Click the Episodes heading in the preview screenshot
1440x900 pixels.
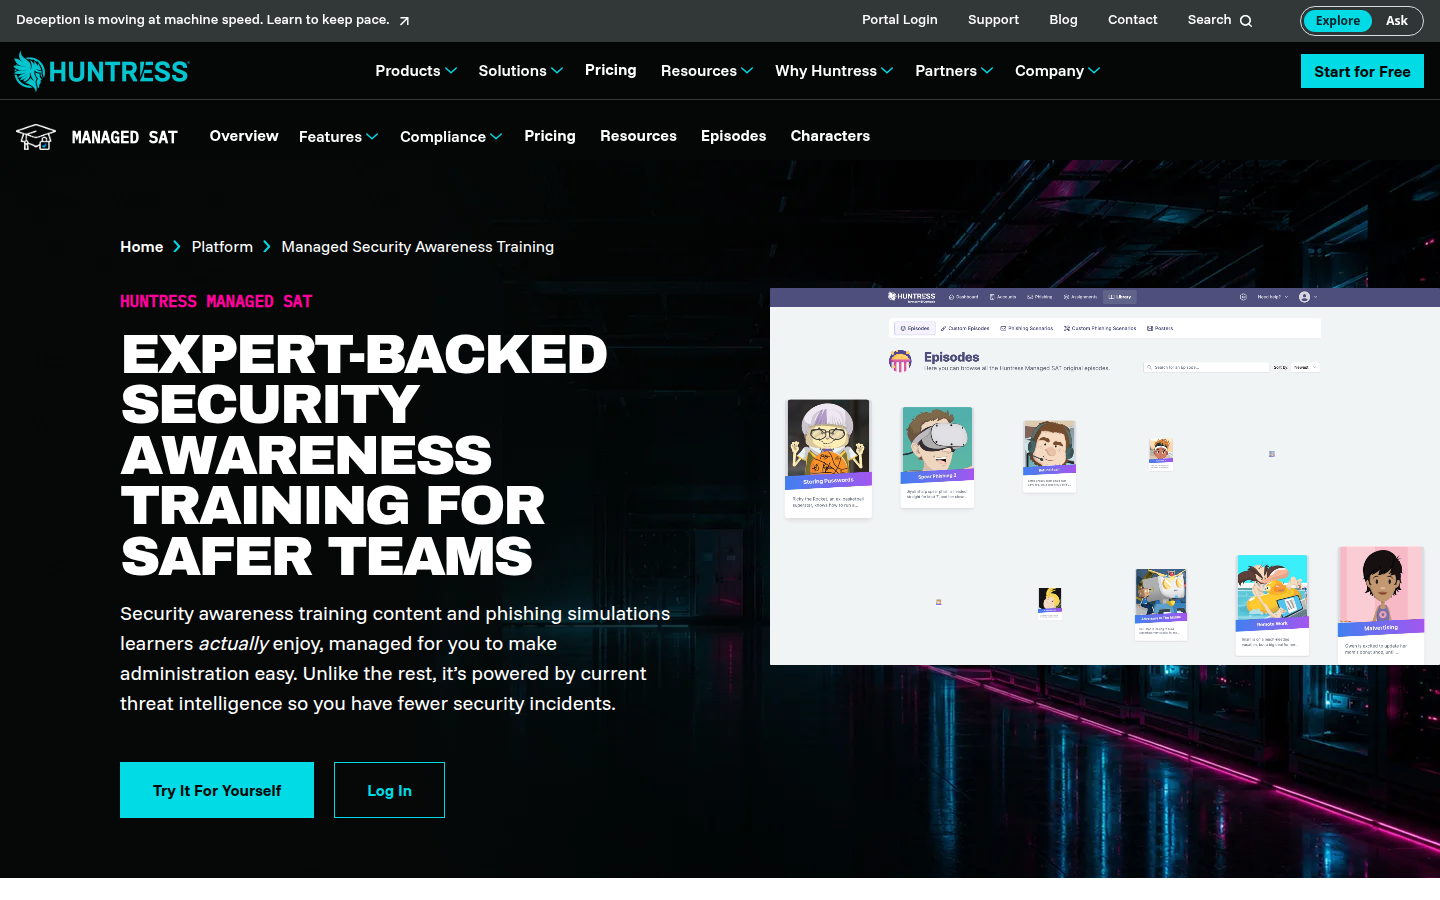(952, 357)
